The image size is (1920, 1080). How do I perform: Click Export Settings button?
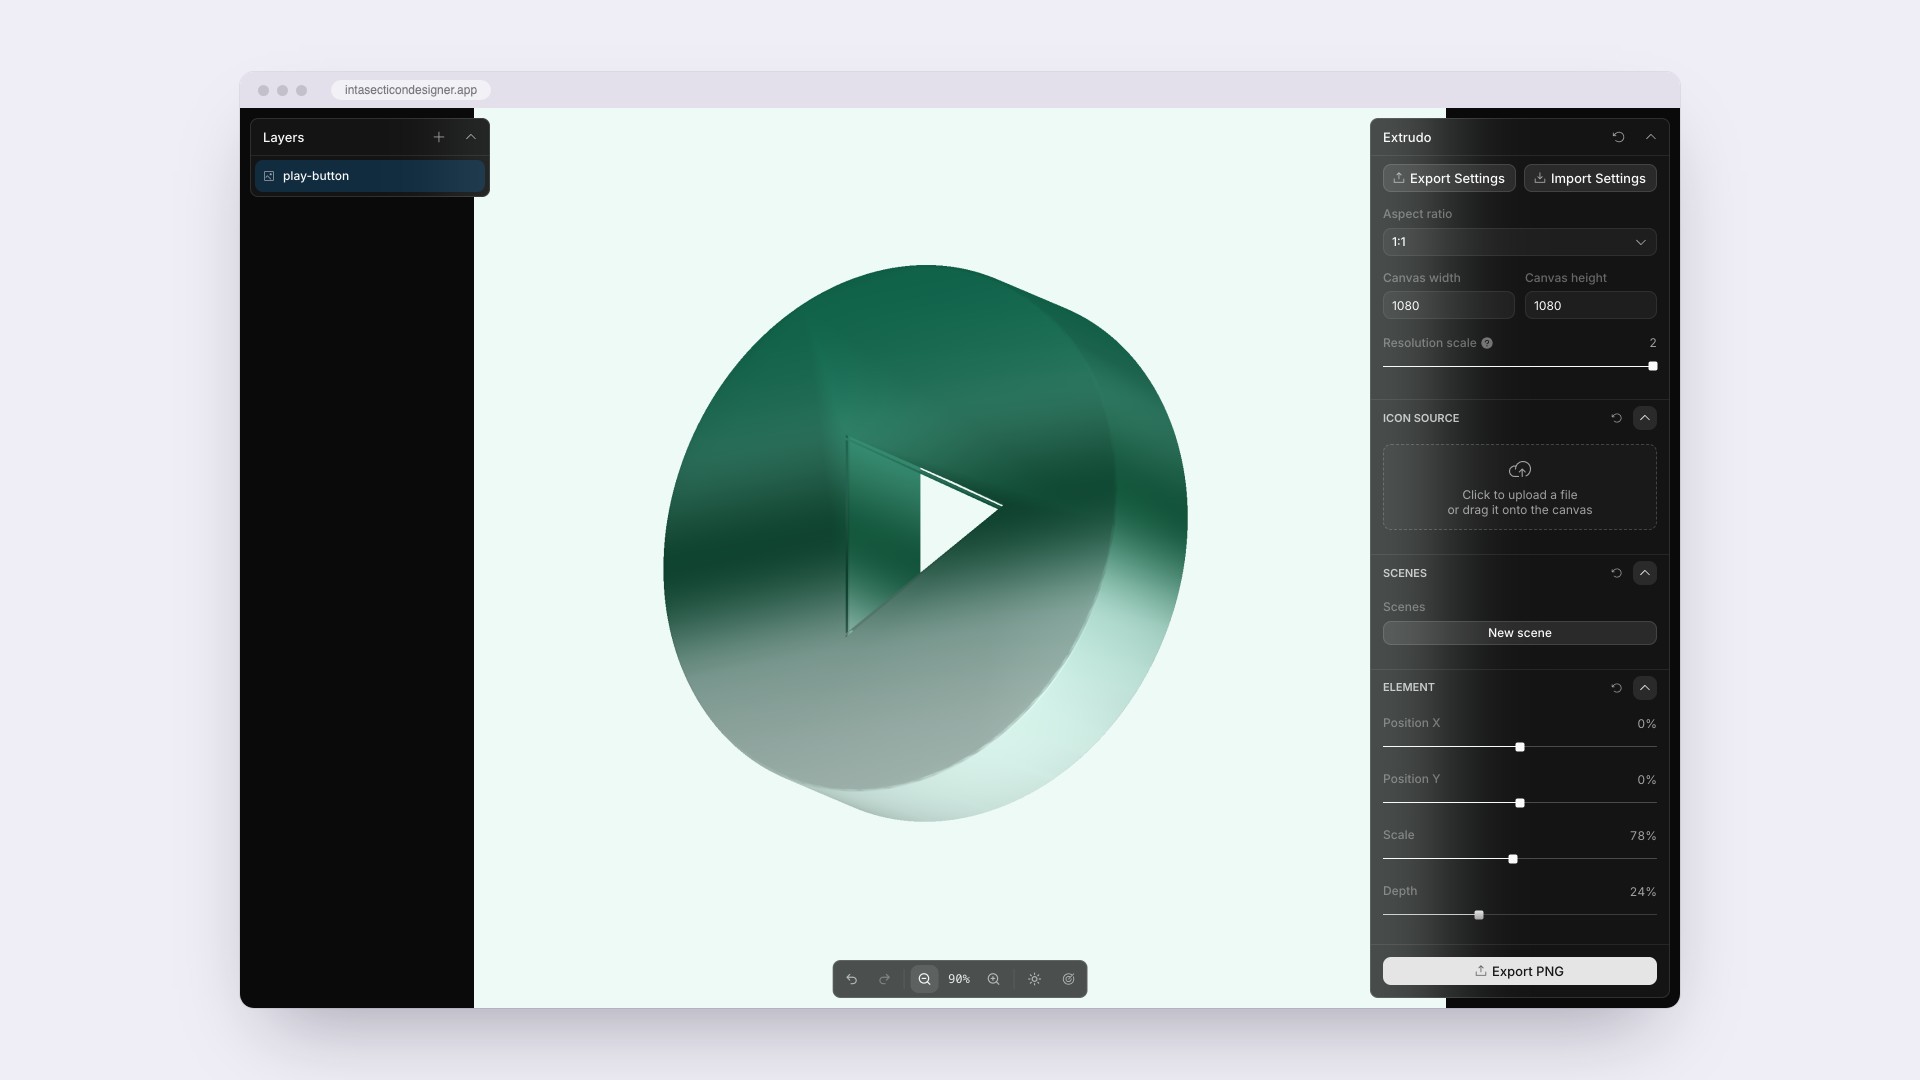[1448, 178]
